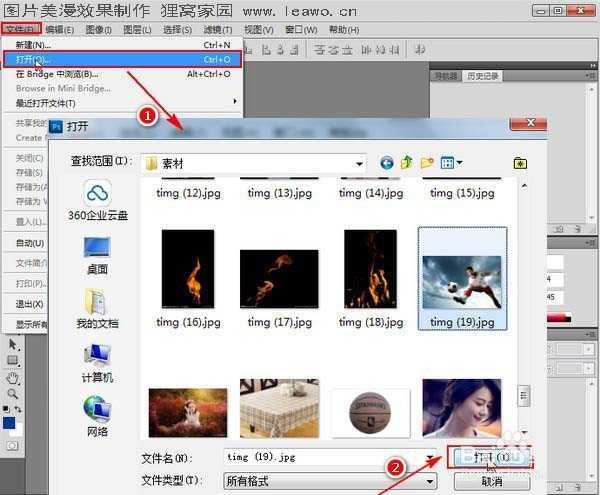Select 桌面 in the places sidebar
The image size is (600, 495).
97,256
